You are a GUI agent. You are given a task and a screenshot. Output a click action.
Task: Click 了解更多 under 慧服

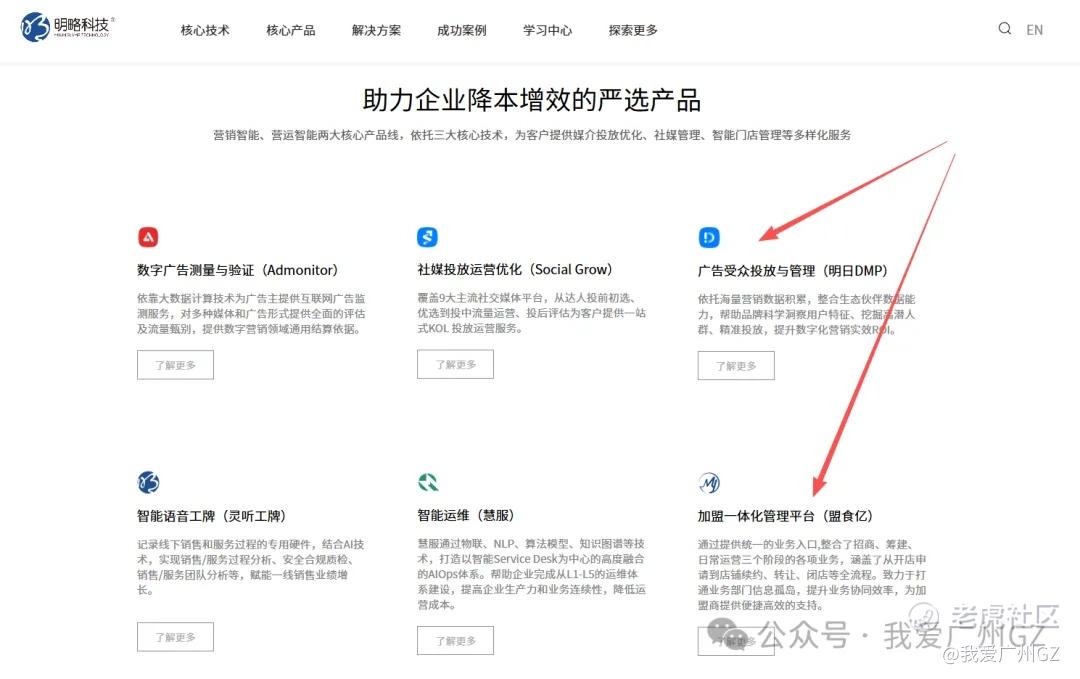tap(455, 640)
